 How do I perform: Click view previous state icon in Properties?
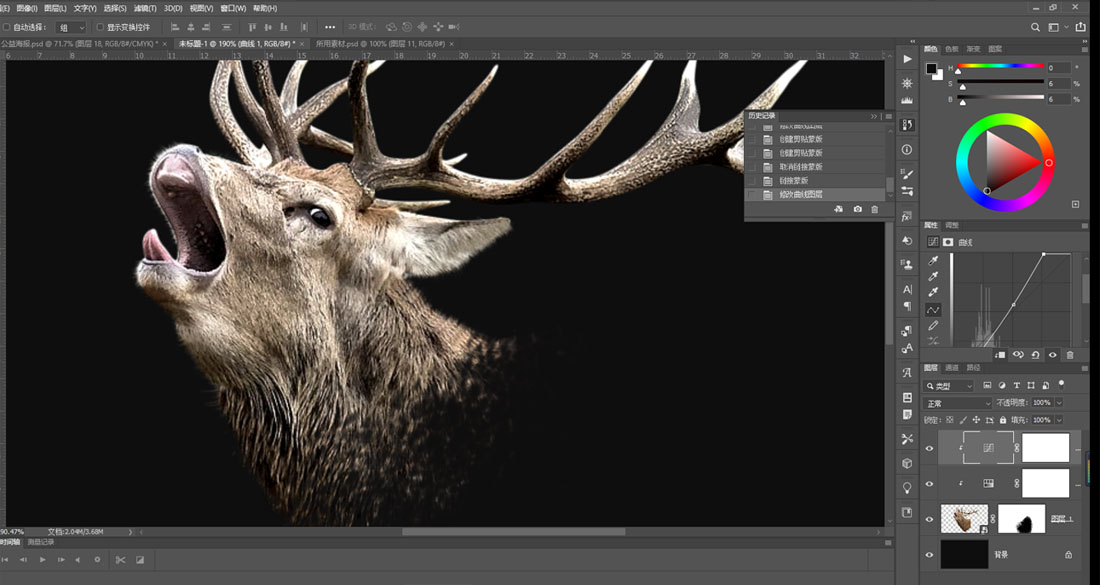[1018, 355]
